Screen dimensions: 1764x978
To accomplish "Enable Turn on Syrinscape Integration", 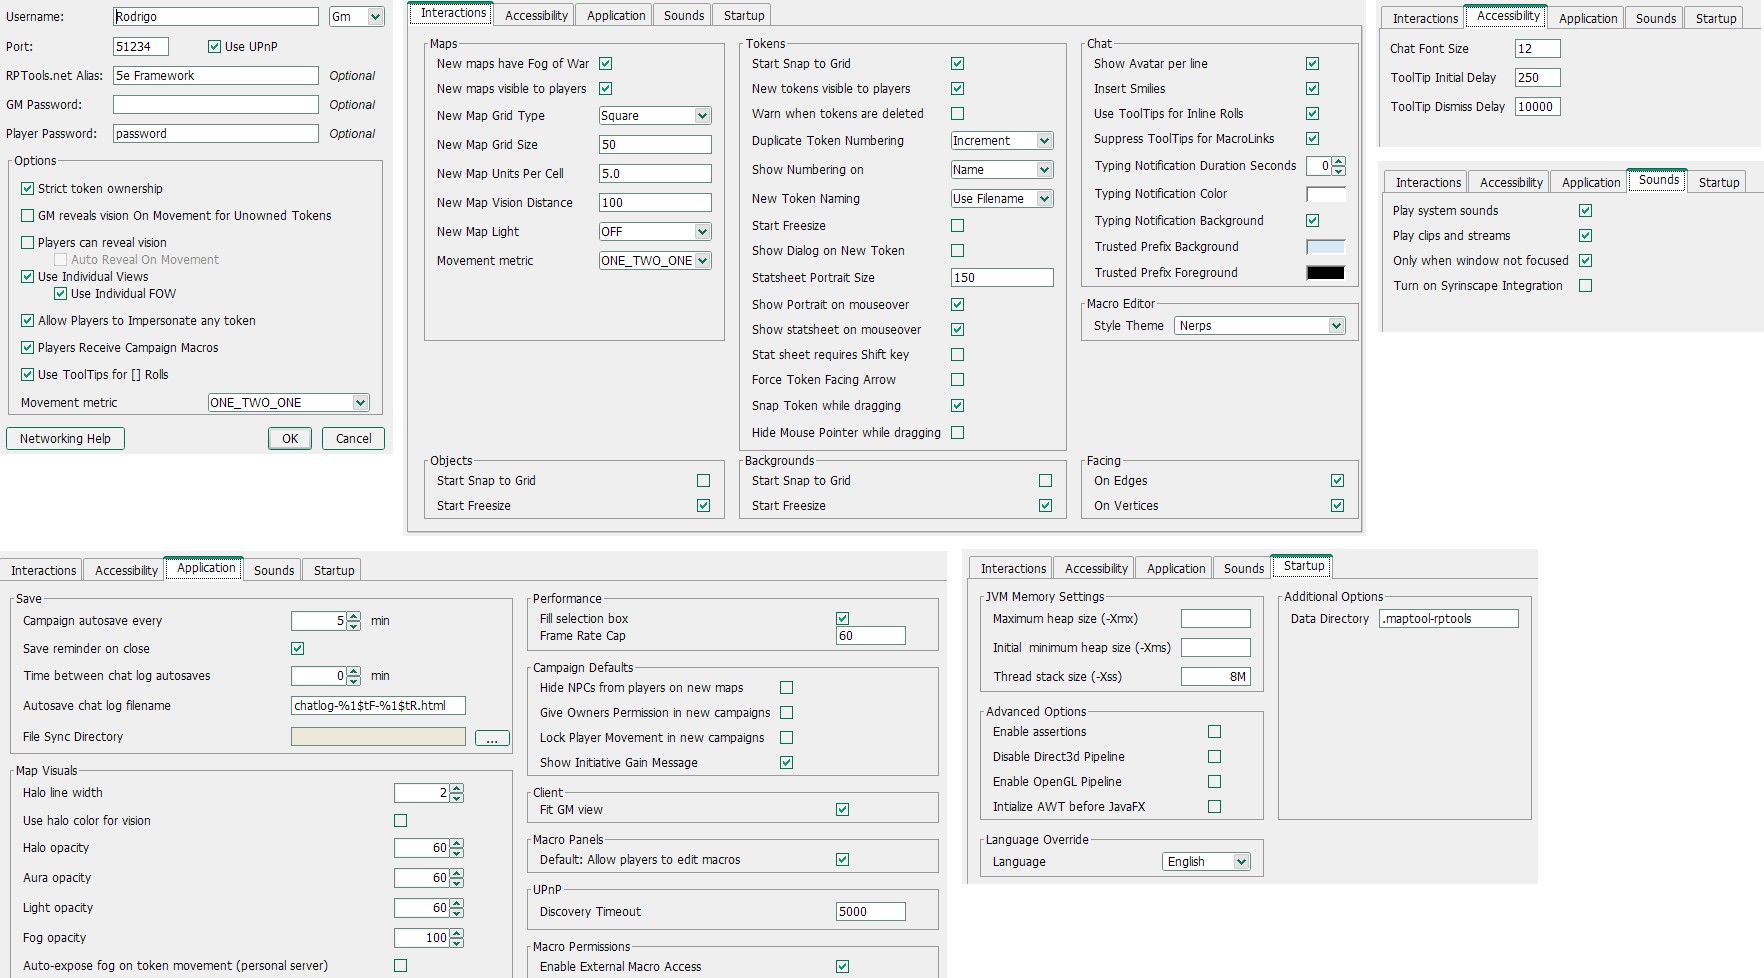I will pyautogui.click(x=1585, y=286).
